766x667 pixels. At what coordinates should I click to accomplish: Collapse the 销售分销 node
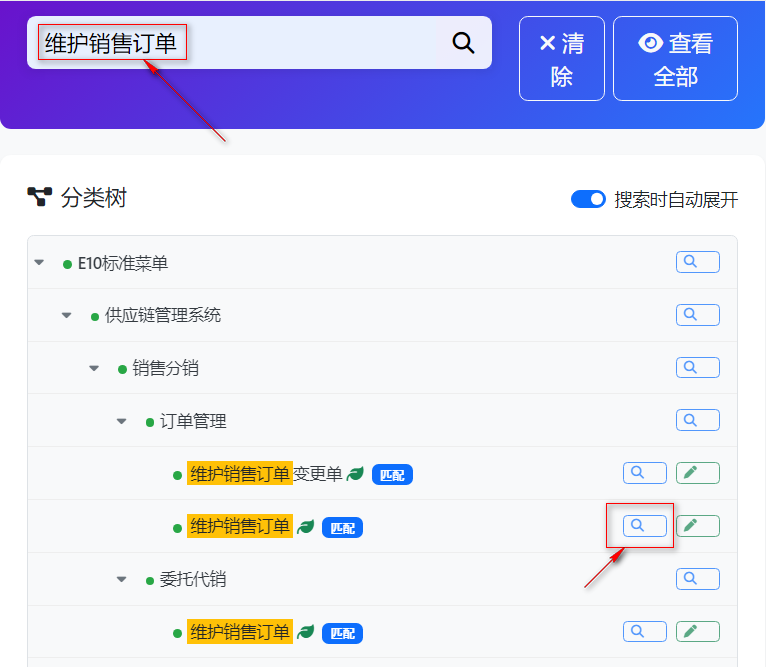tap(94, 368)
